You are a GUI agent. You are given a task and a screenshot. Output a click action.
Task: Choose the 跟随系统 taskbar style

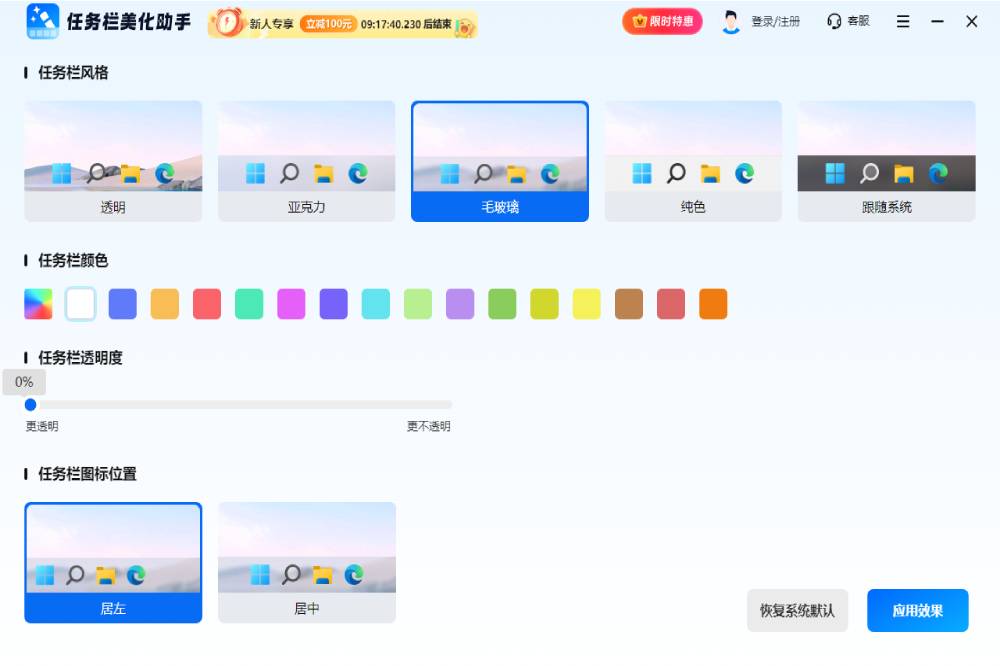tap(886, 160)
